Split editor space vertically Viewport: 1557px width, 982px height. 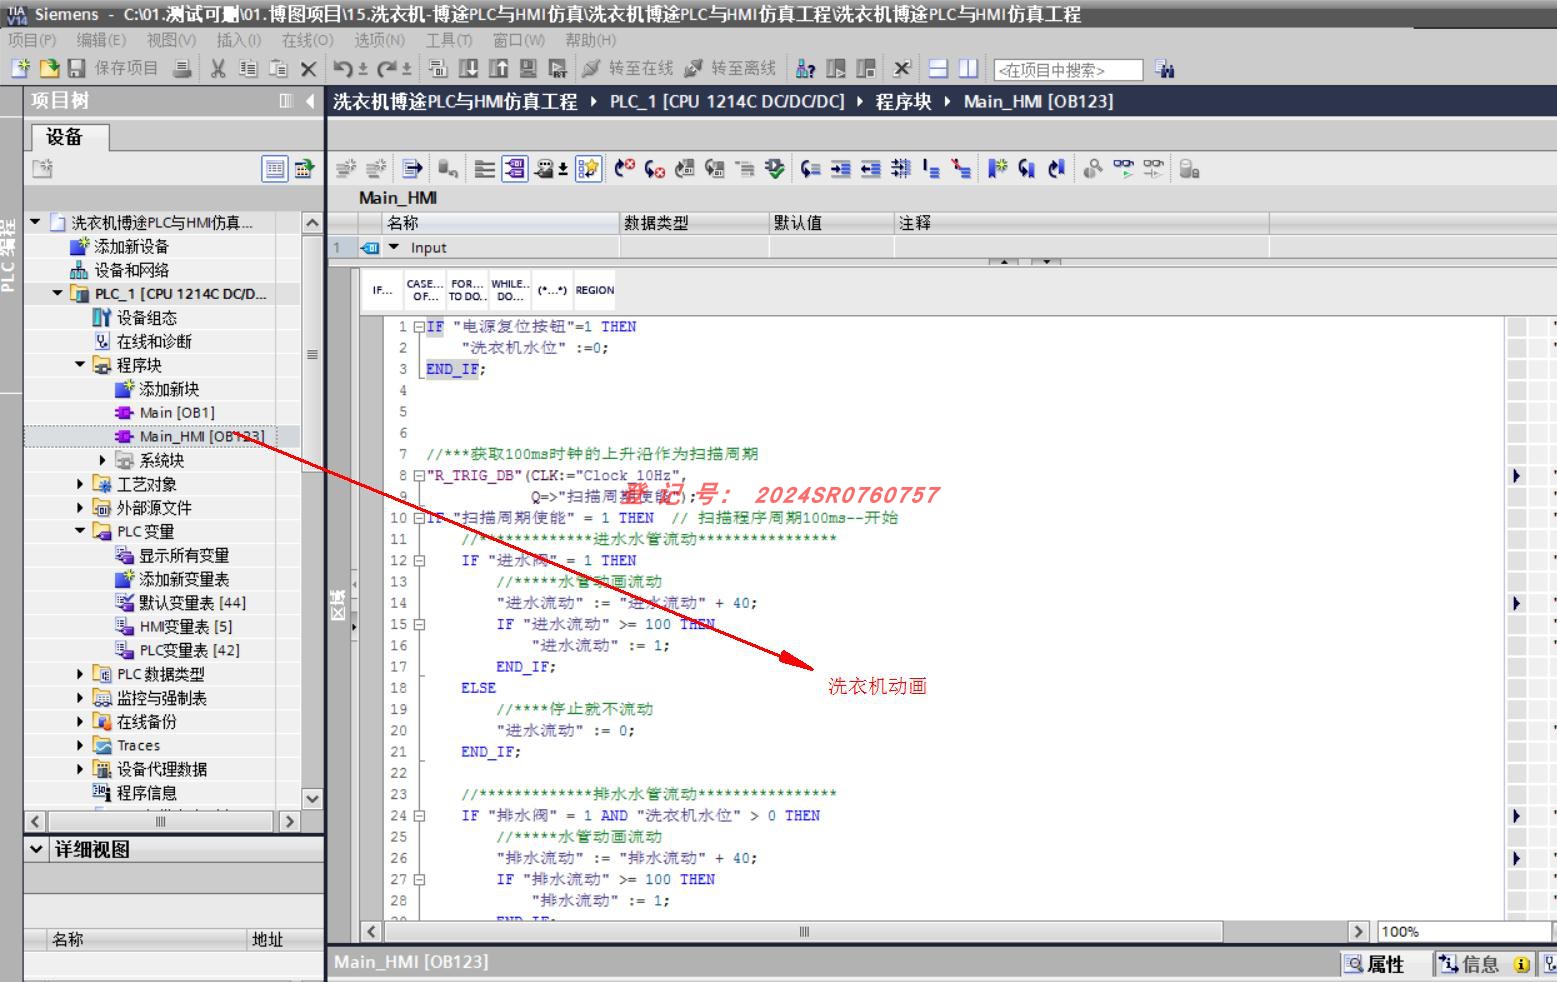click(x=968, y=68)
